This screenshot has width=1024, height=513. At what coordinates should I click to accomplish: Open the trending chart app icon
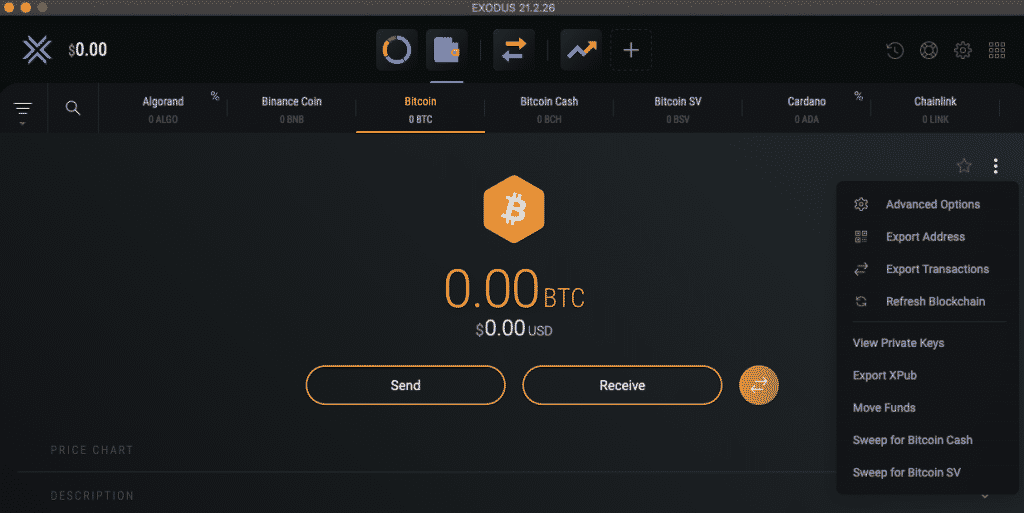pos(581,50)
